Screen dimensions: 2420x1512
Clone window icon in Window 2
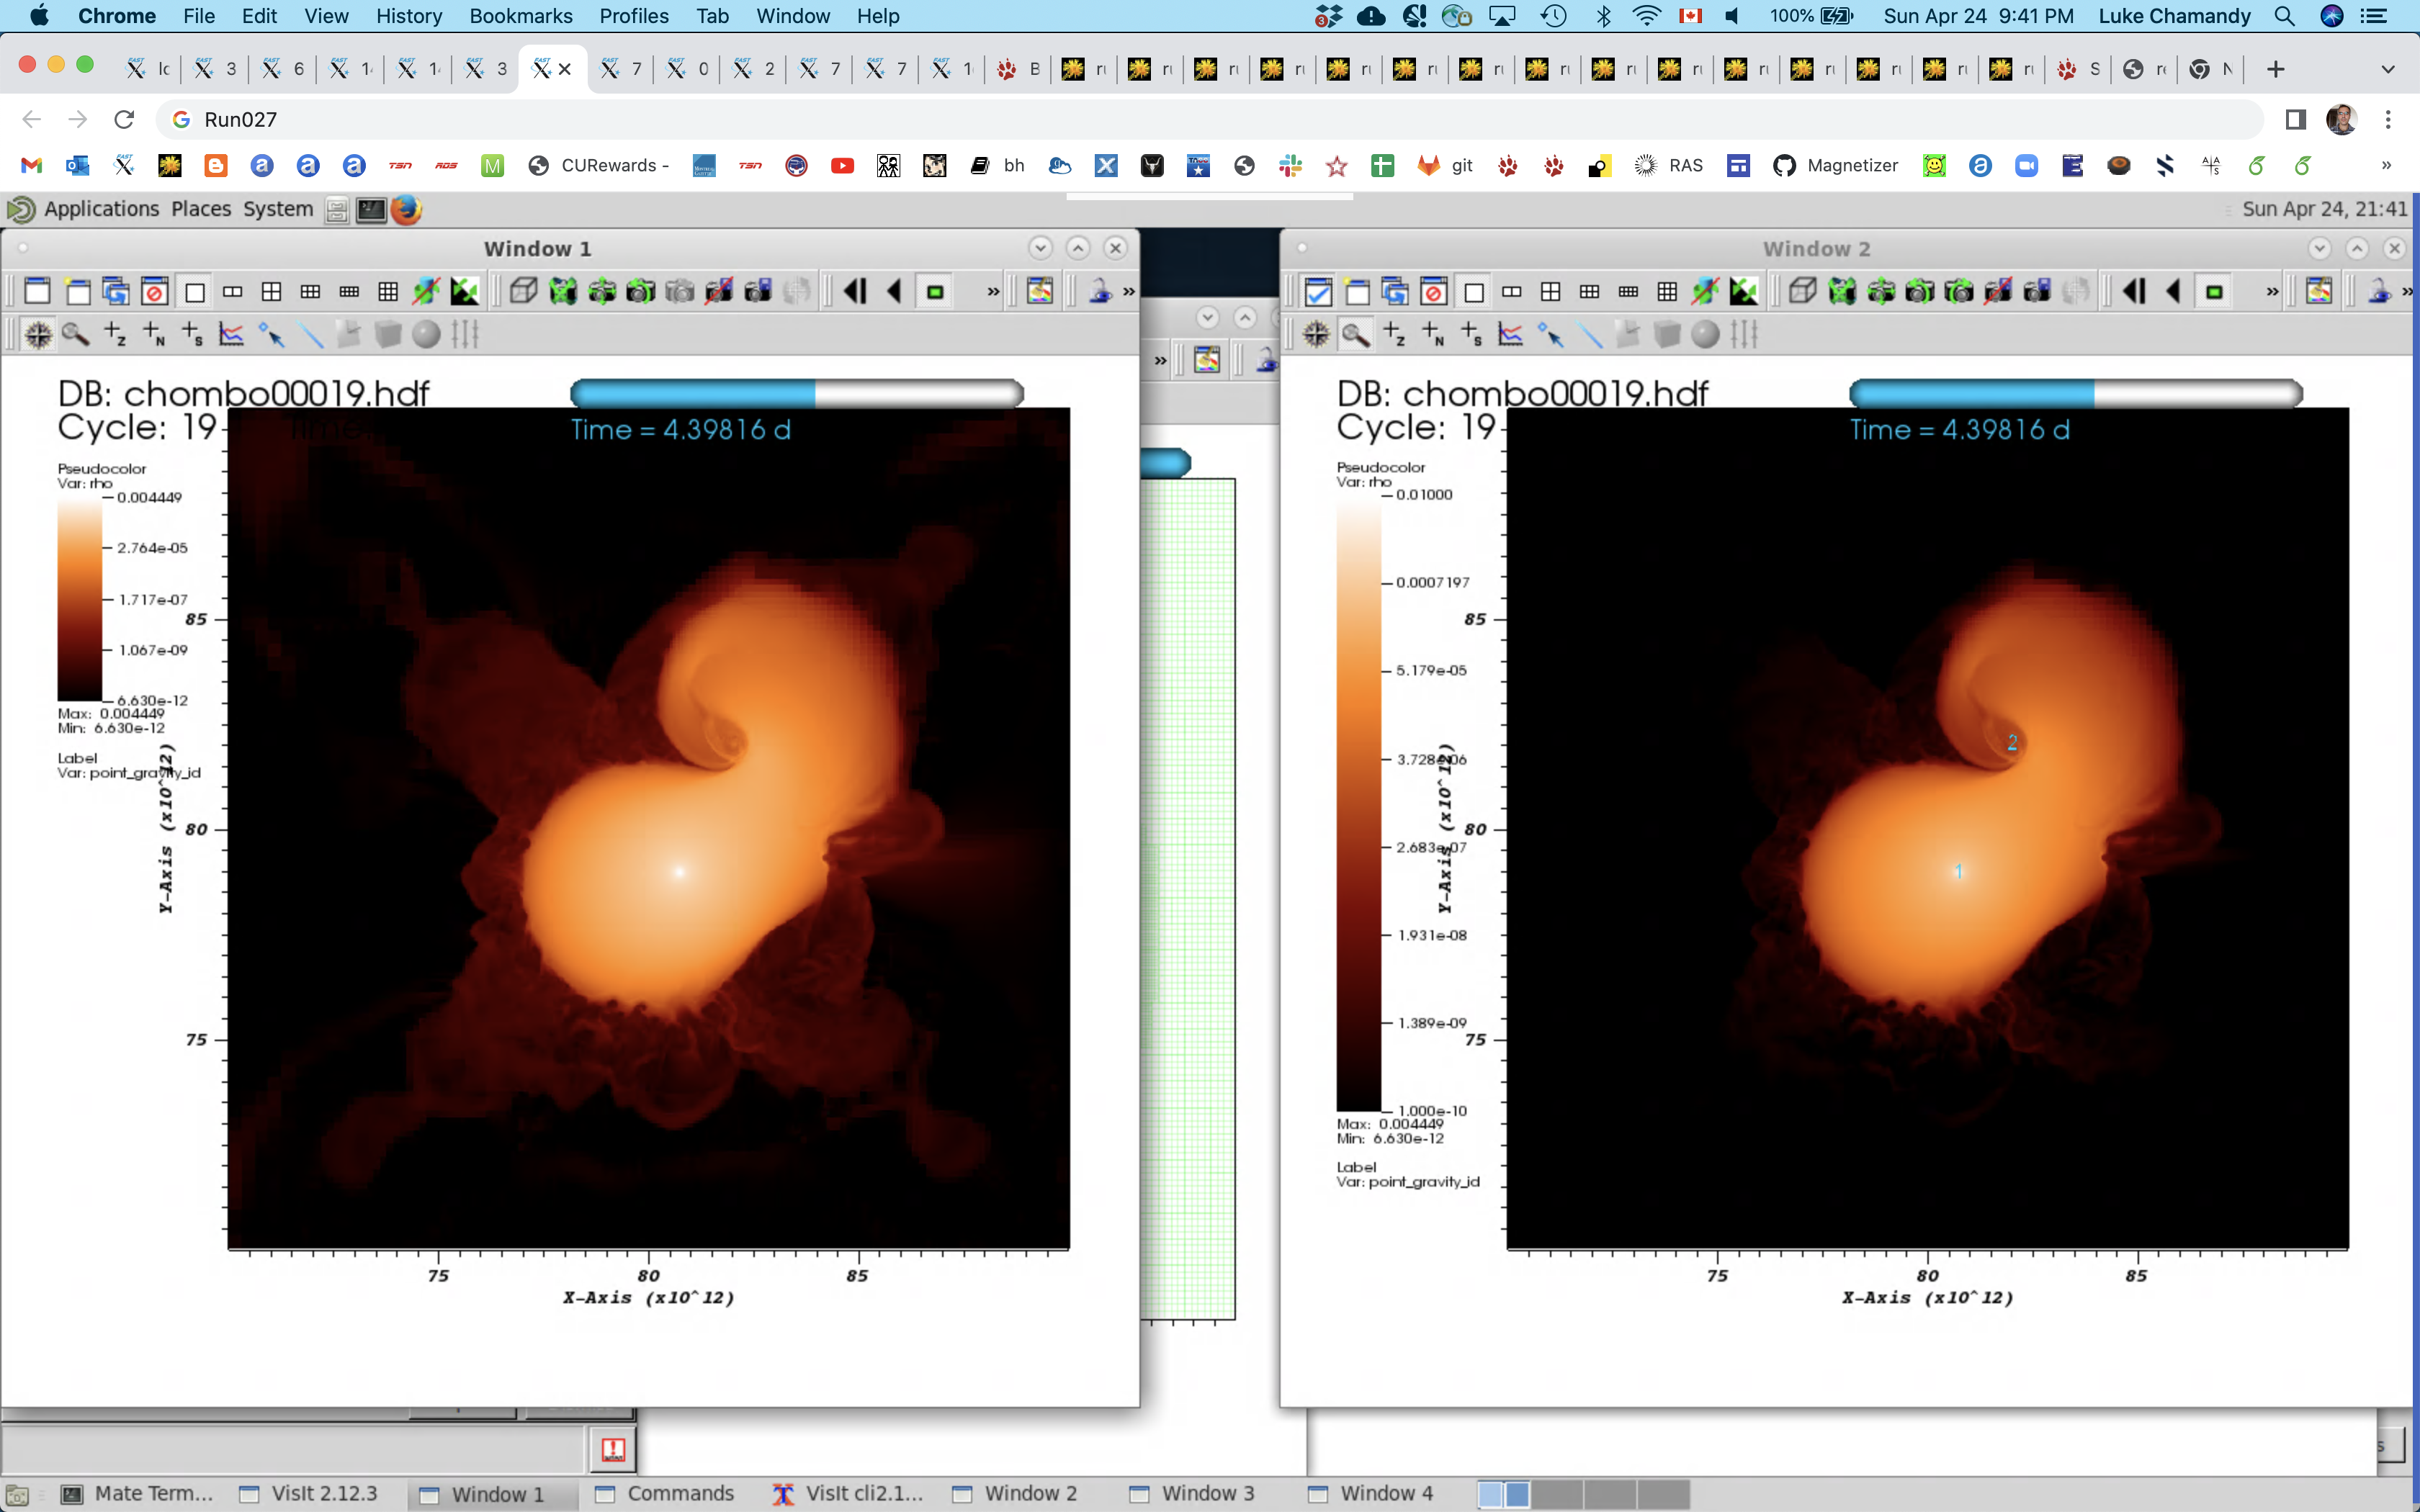(1395, 291)
